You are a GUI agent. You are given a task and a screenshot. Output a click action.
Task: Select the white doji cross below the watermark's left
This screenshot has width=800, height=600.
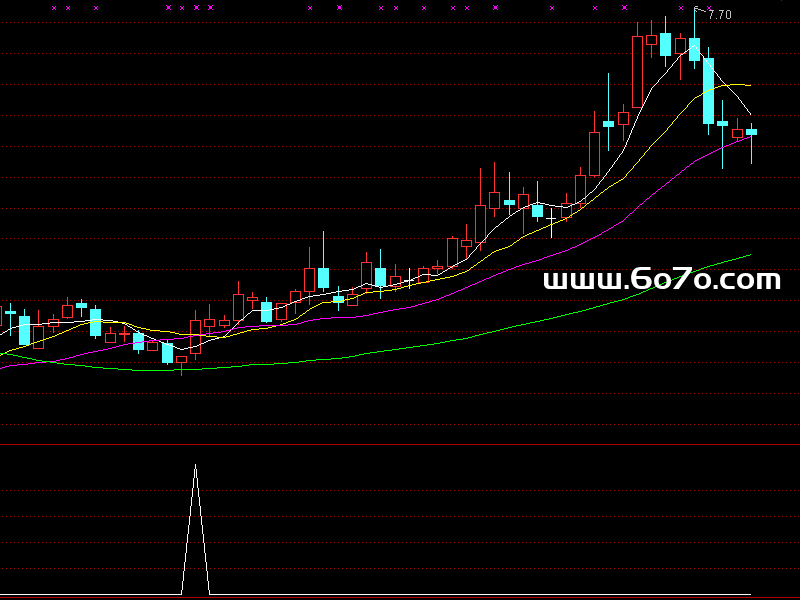(551, 215)
